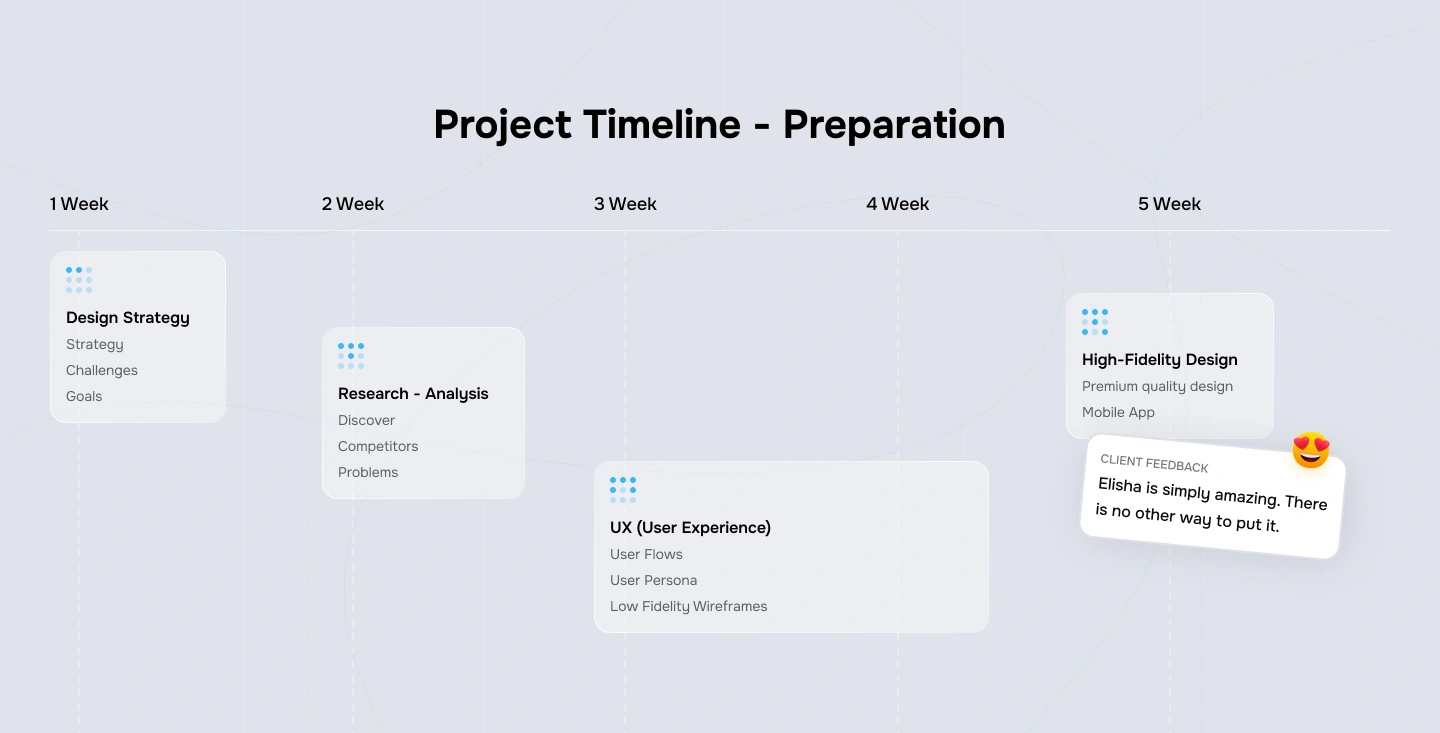Click the heart-eyes emoji on feedback card
This screenshot has height=733, width=1440.
[1311, 450]
